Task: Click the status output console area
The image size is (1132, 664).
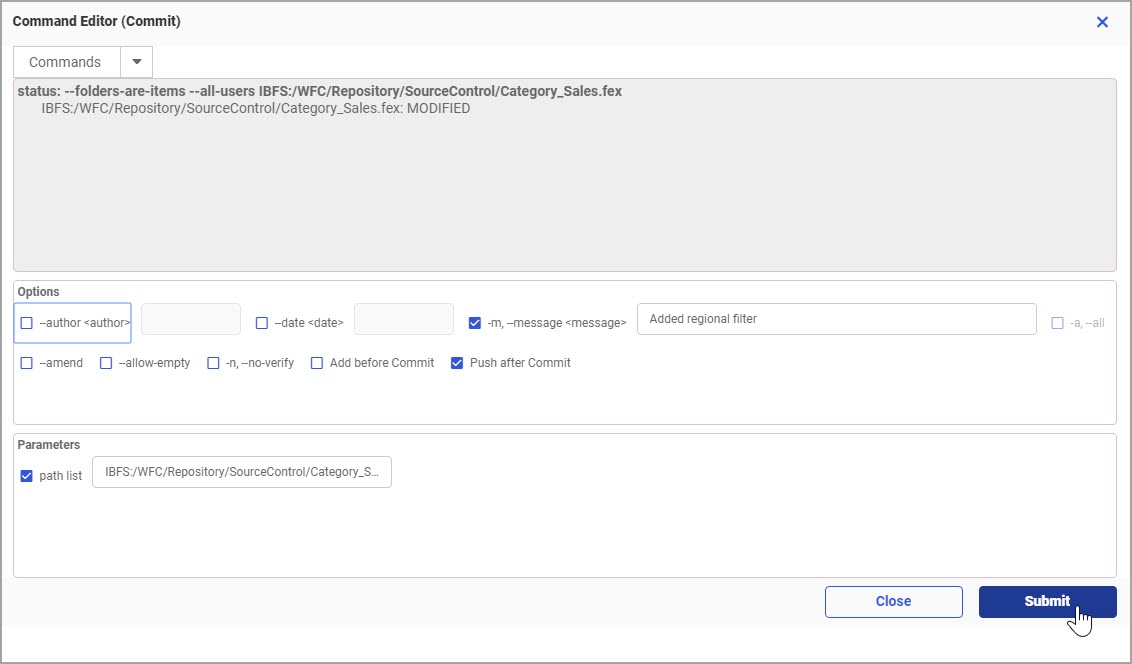Action: pyautogui.click(x=564, y=190)
